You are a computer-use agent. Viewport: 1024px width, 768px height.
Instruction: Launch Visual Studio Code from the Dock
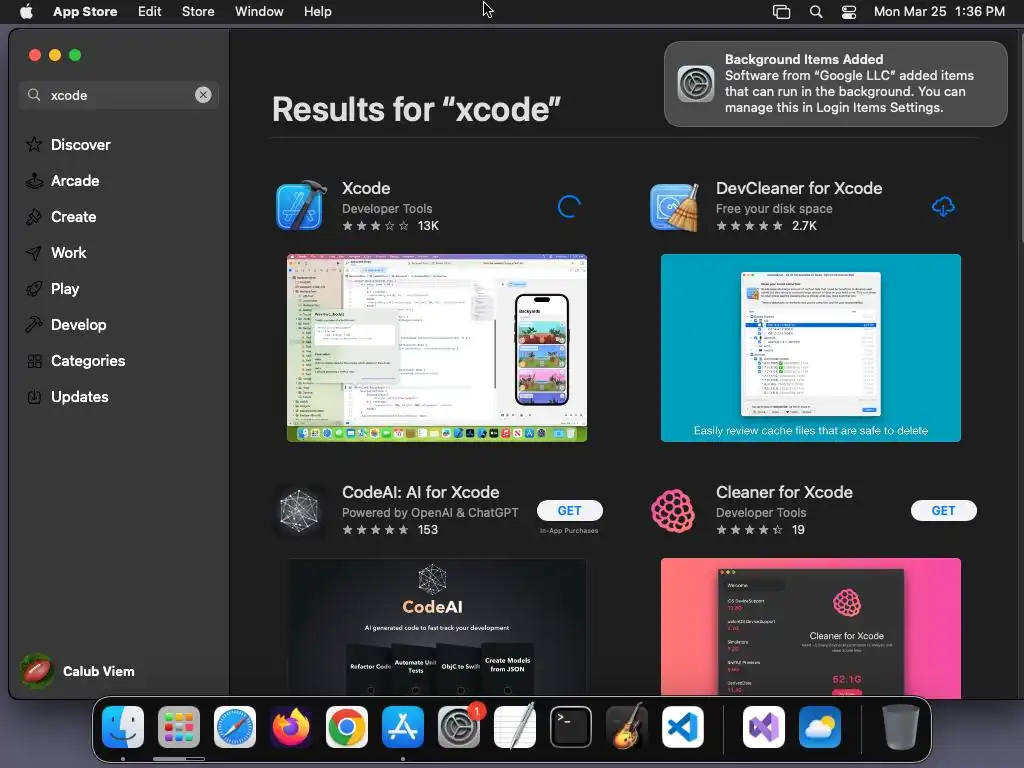pyautogui.click(x=682, y=727)
